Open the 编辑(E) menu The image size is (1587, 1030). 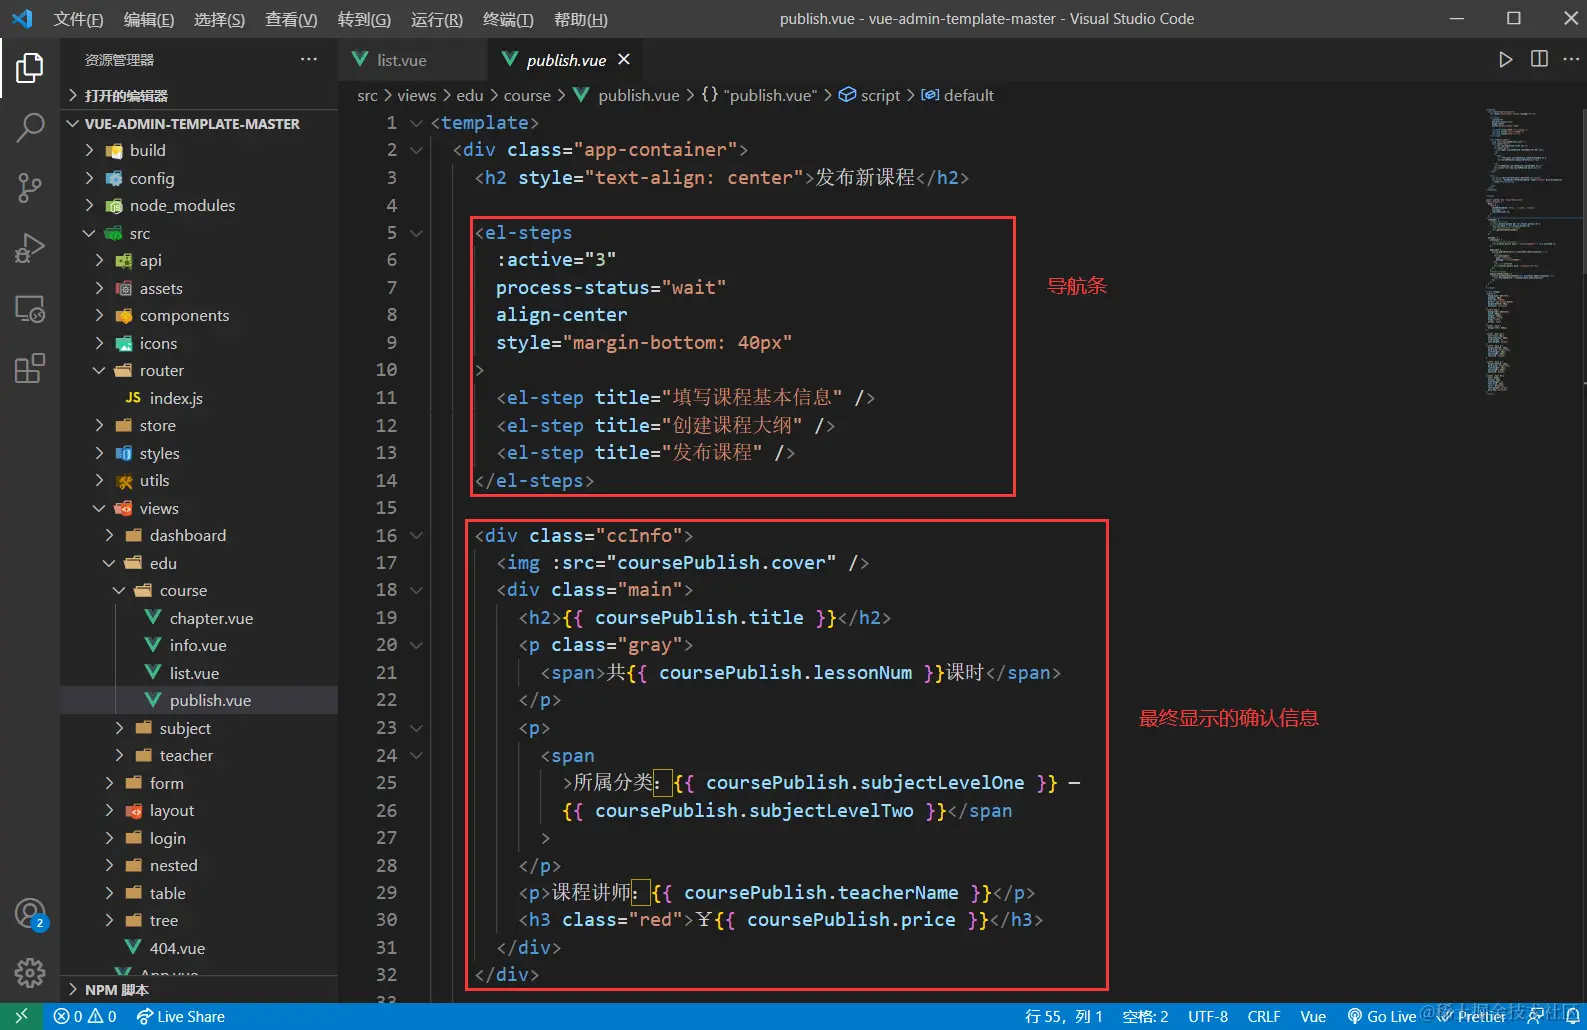coord(149,19)
